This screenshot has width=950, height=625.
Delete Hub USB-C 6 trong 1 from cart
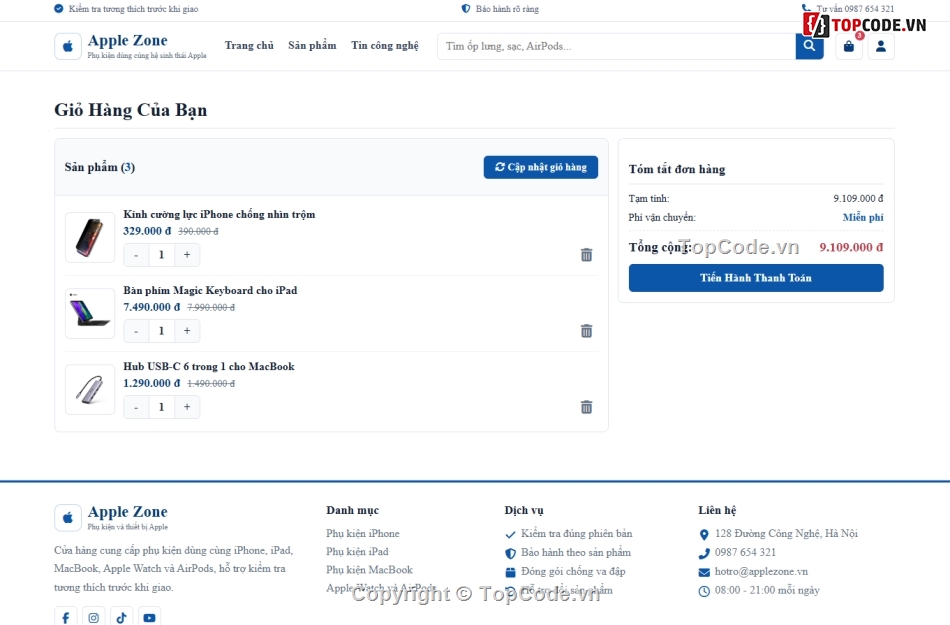coord(586,407)
